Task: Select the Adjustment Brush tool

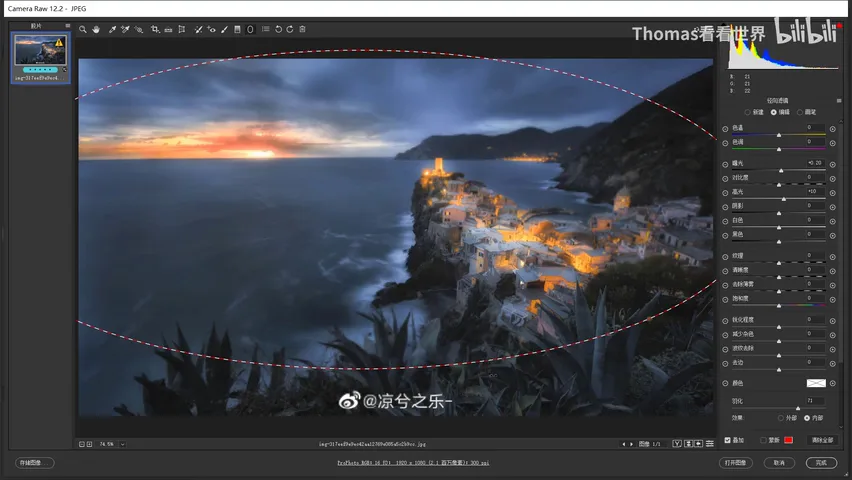Action: coord(224,29)
